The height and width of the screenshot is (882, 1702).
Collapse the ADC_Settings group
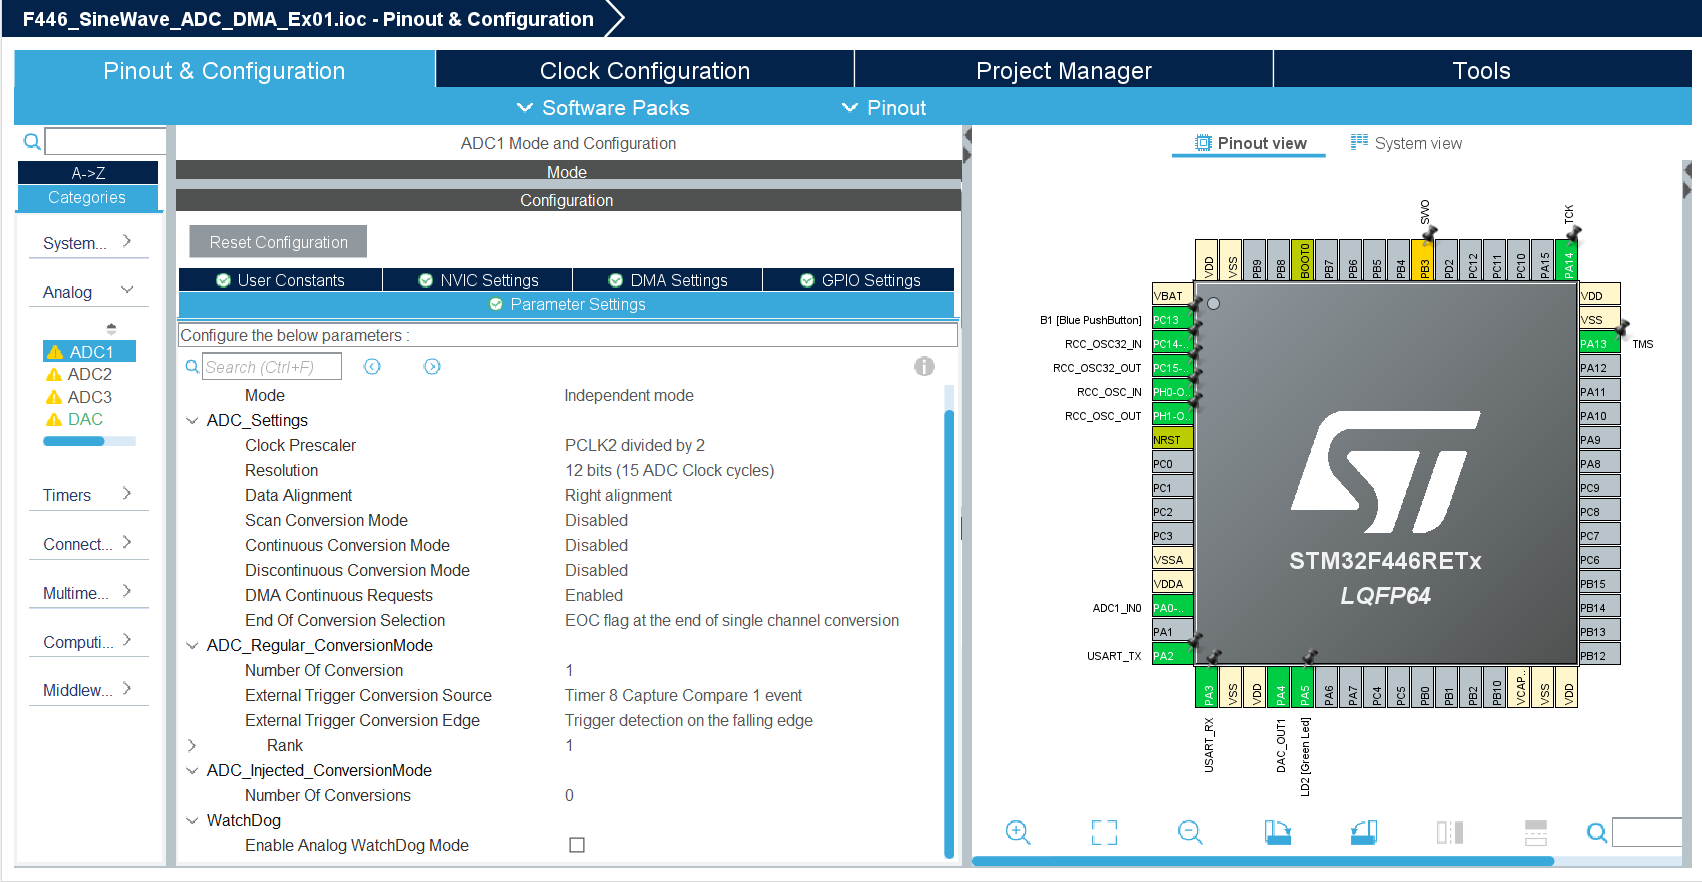(x=192, y=421)
